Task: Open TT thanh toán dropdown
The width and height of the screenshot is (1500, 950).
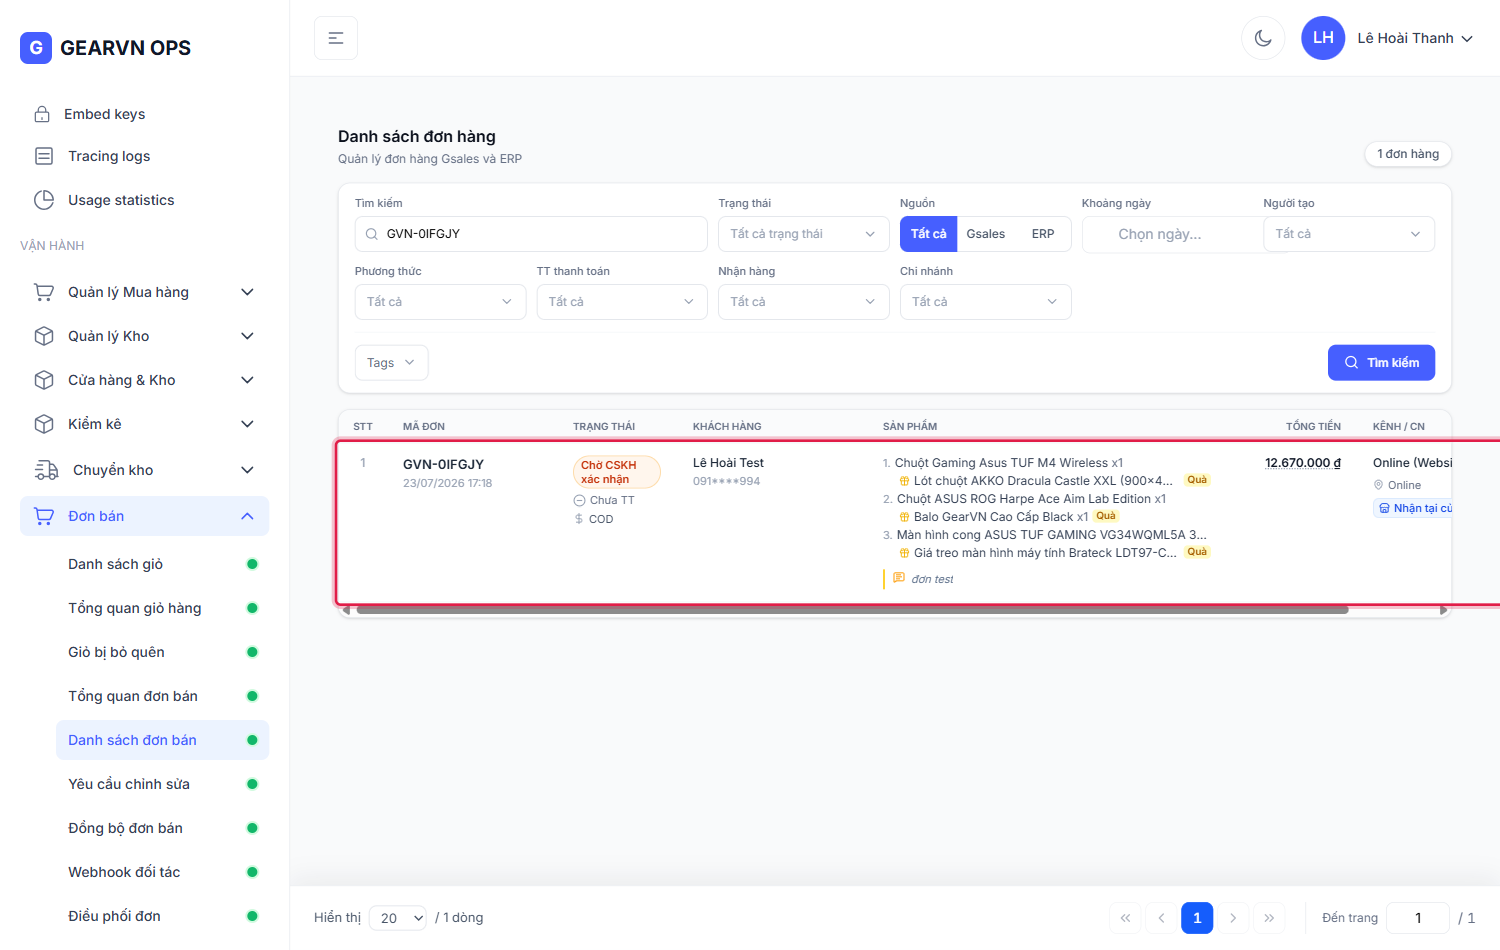Action: [622, 302]
